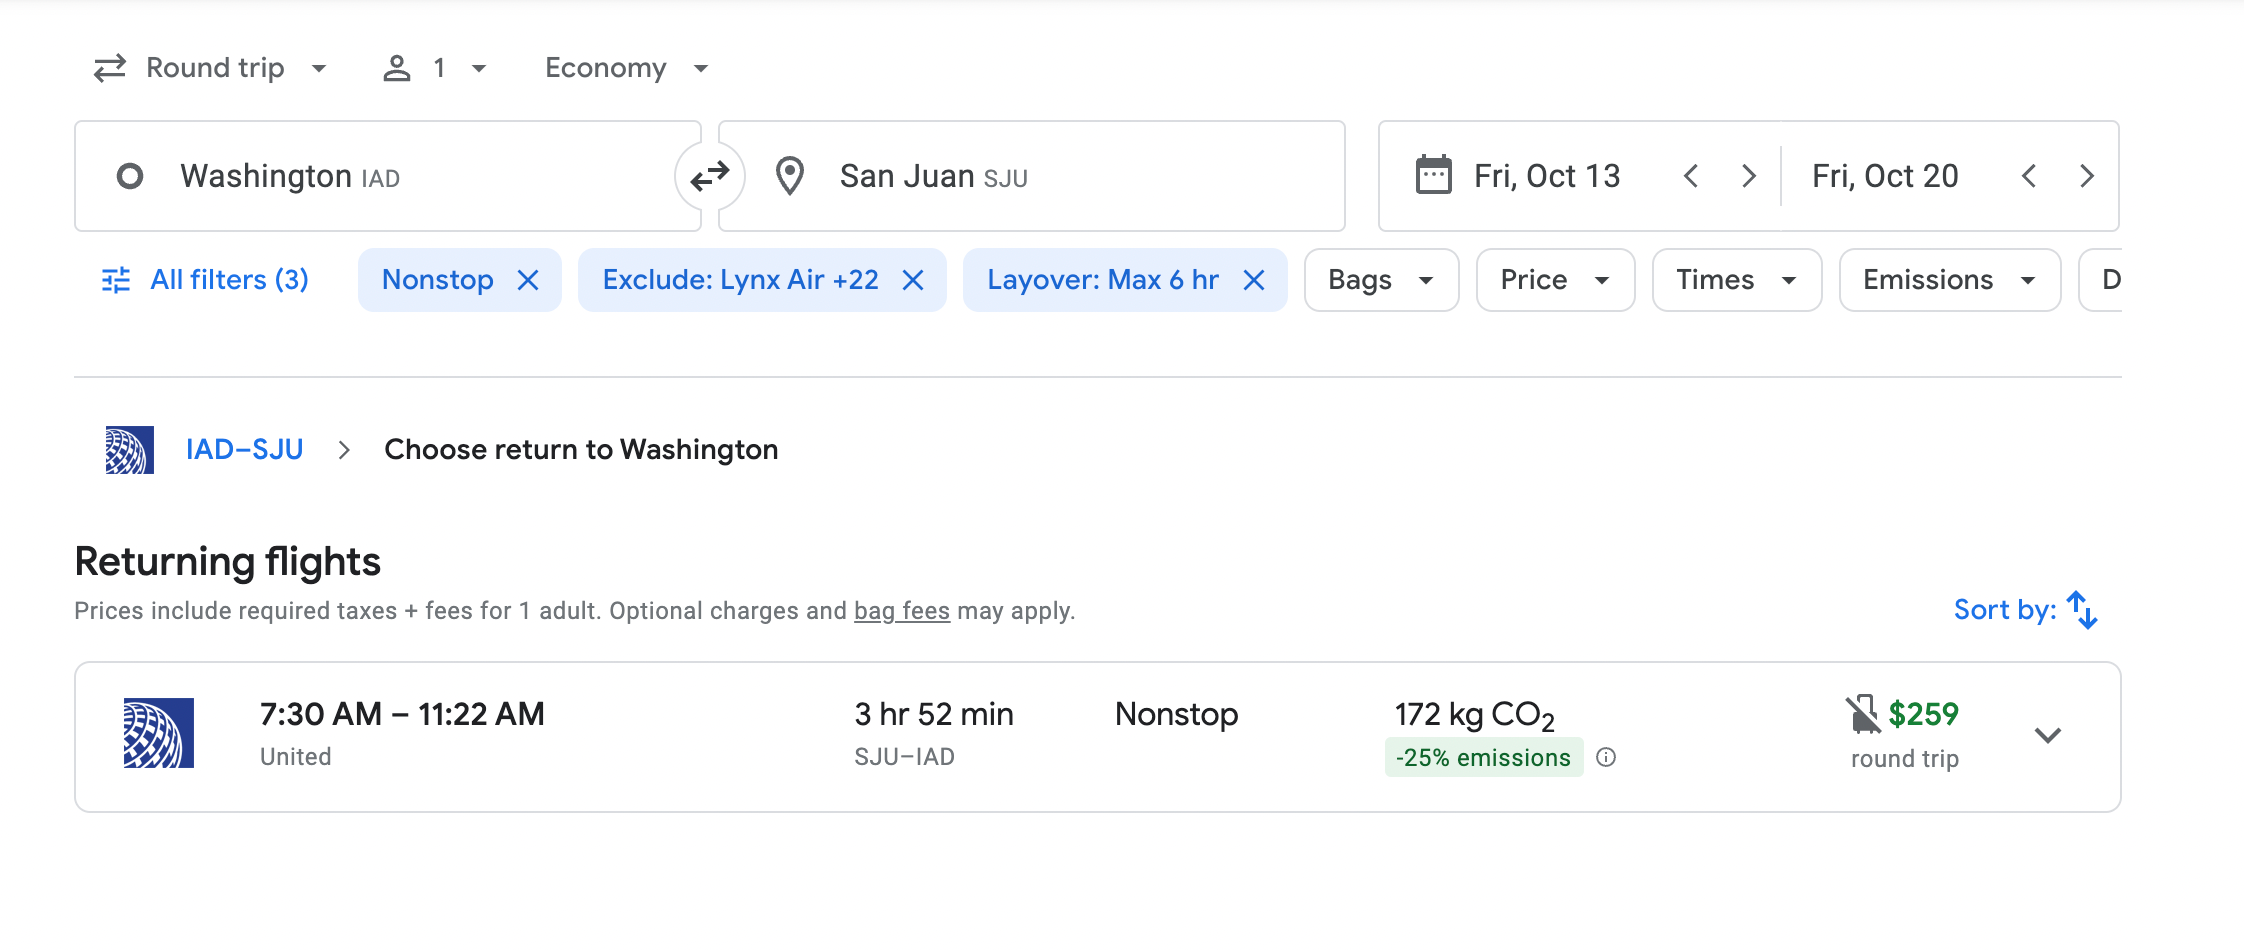Screen dimensions: 2244x950
Task: Click the emissions info icon
Action: (1606, 758)
